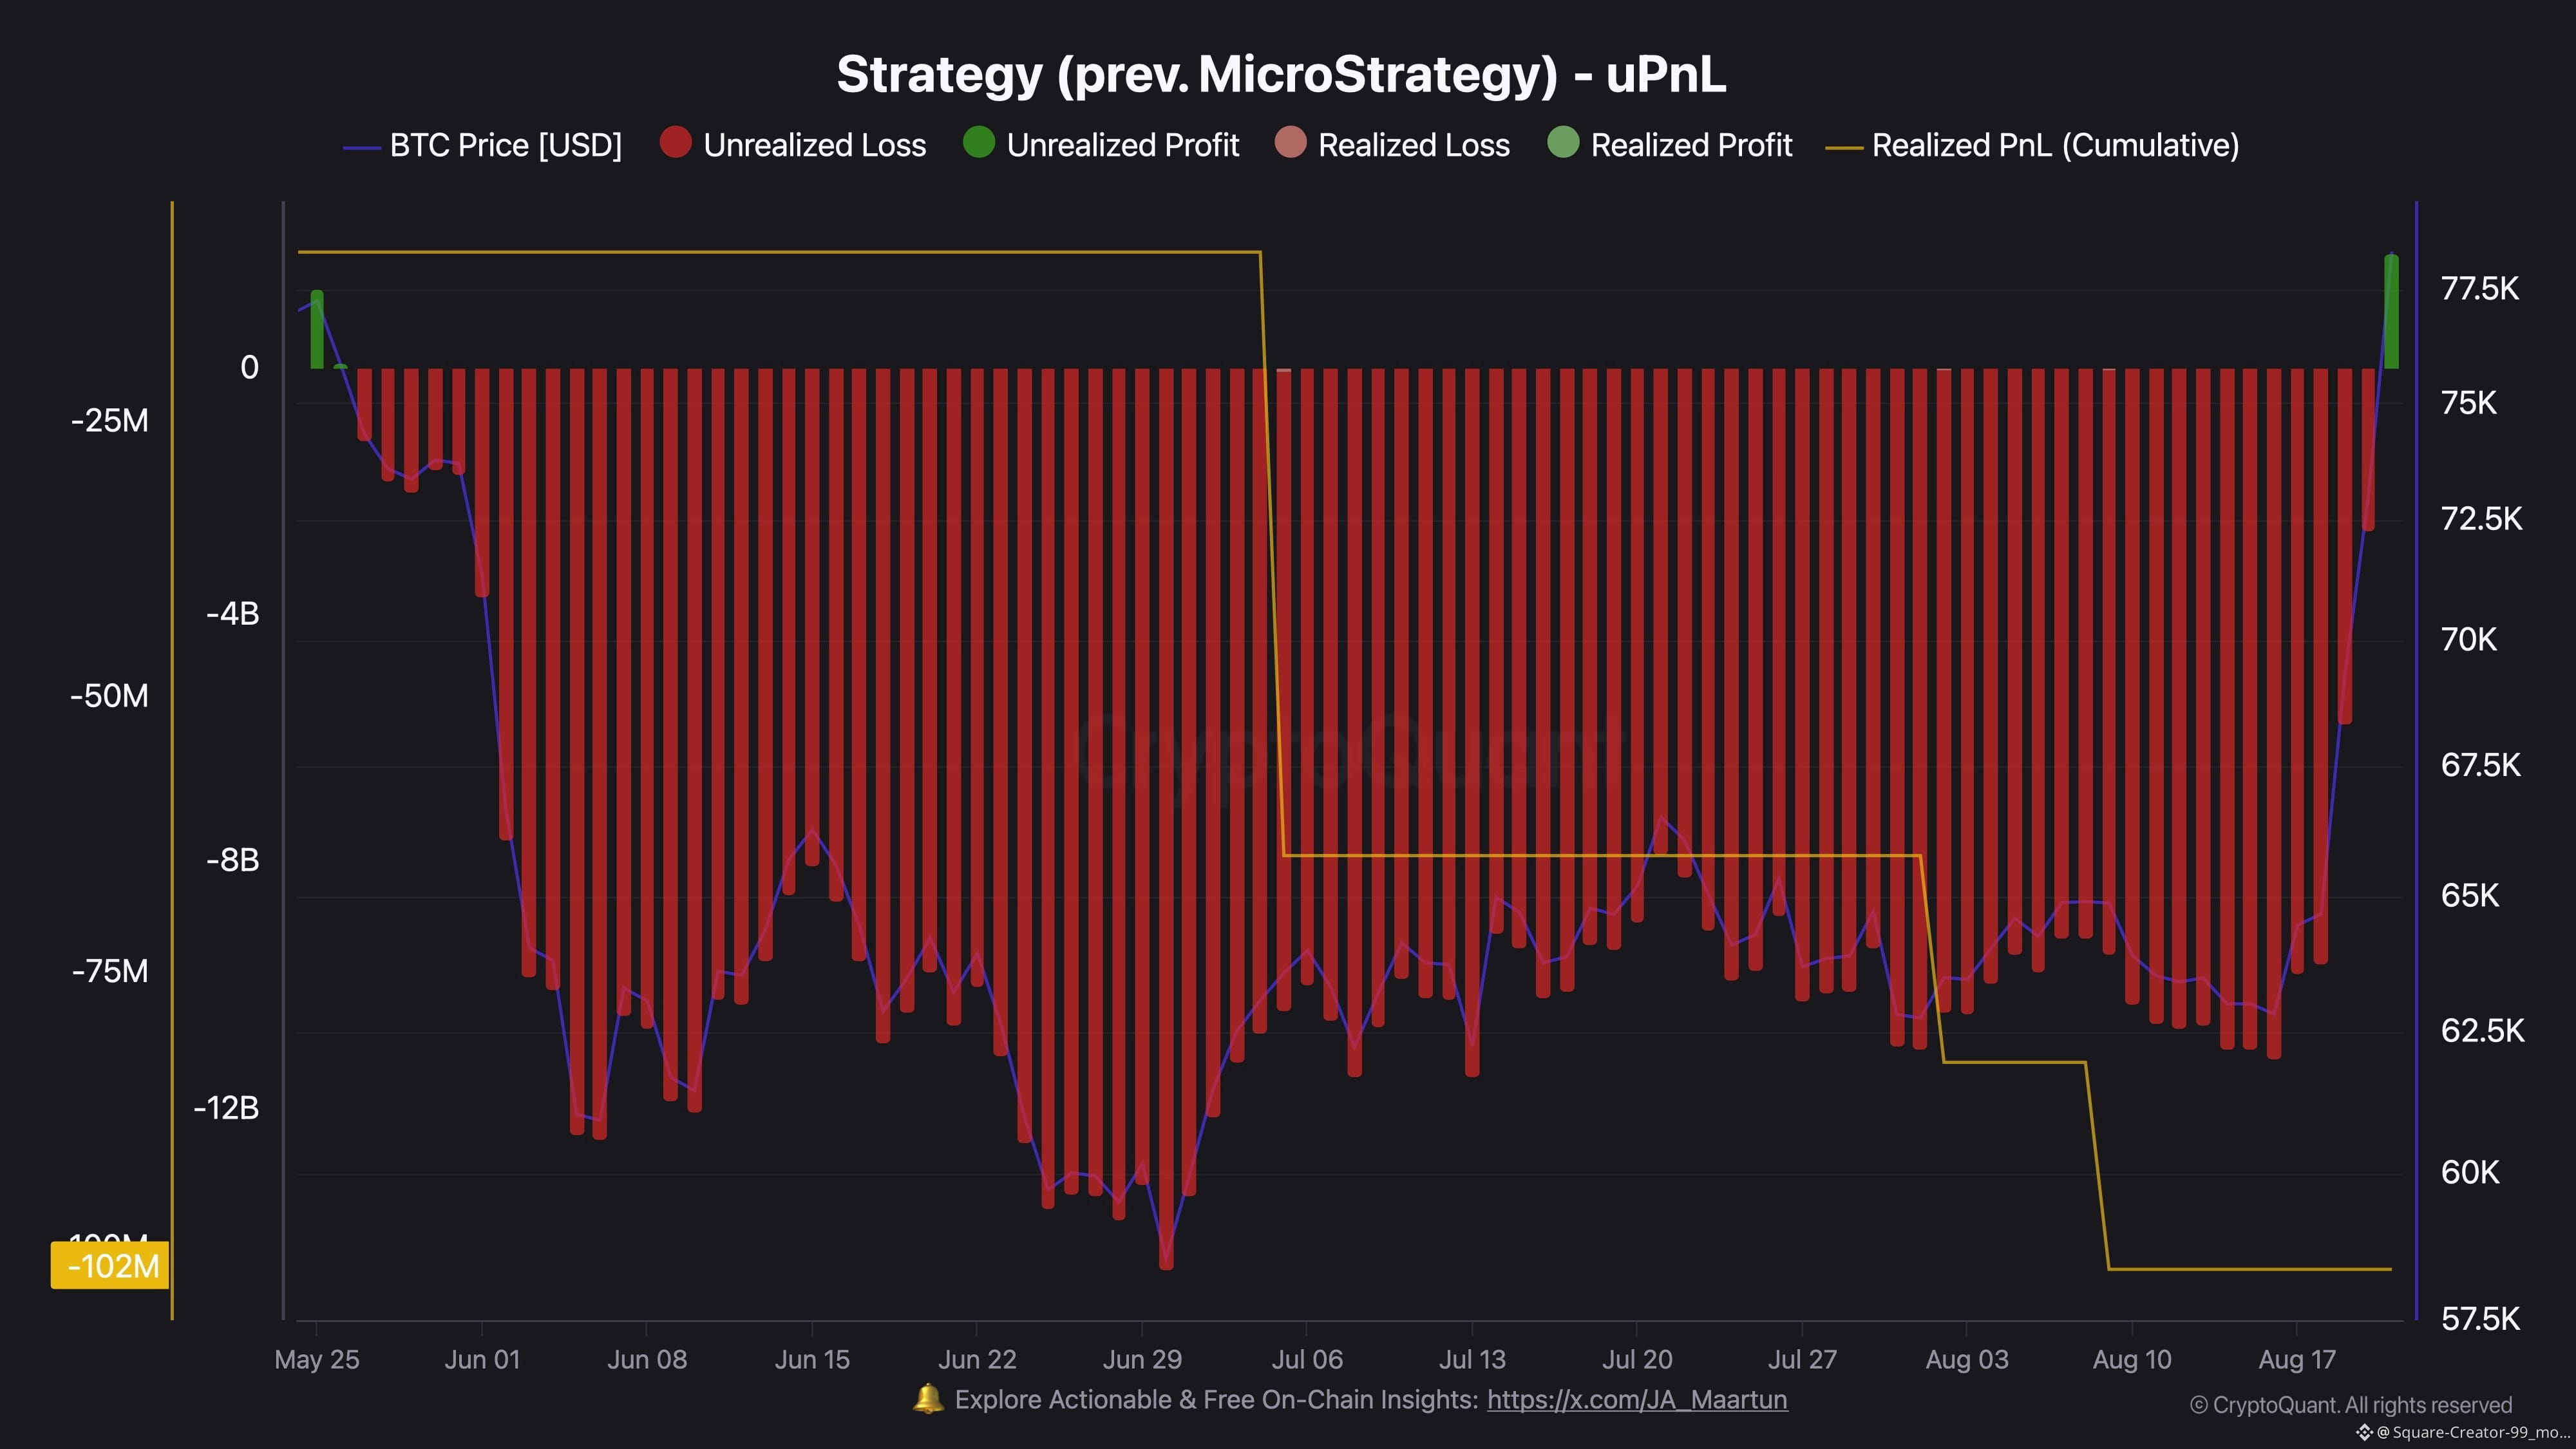Click the yellow Realized PnL legend line marker
2576x1449 pixels.
tap(1844, 148)
